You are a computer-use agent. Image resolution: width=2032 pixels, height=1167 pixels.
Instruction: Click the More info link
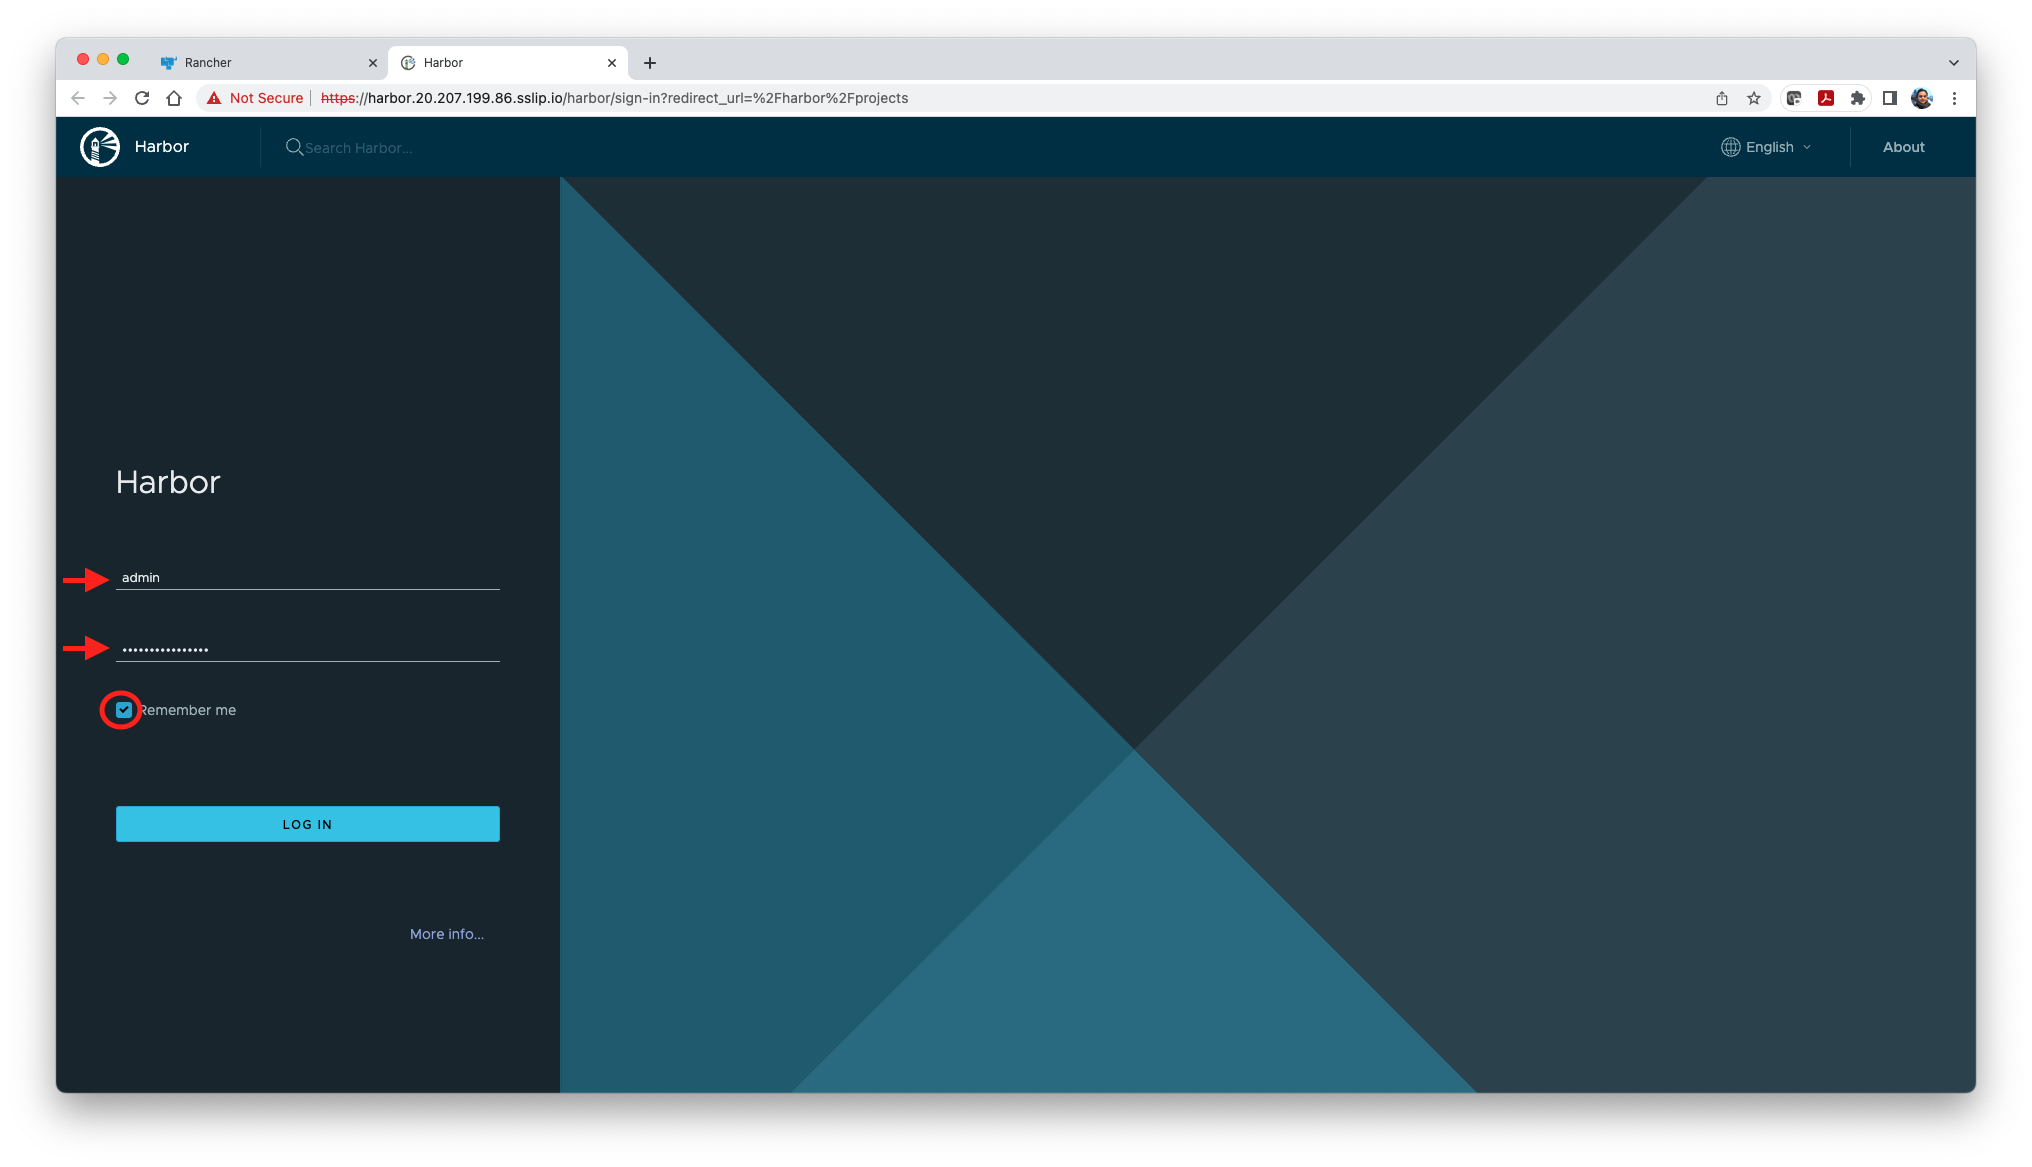(445, 932)
